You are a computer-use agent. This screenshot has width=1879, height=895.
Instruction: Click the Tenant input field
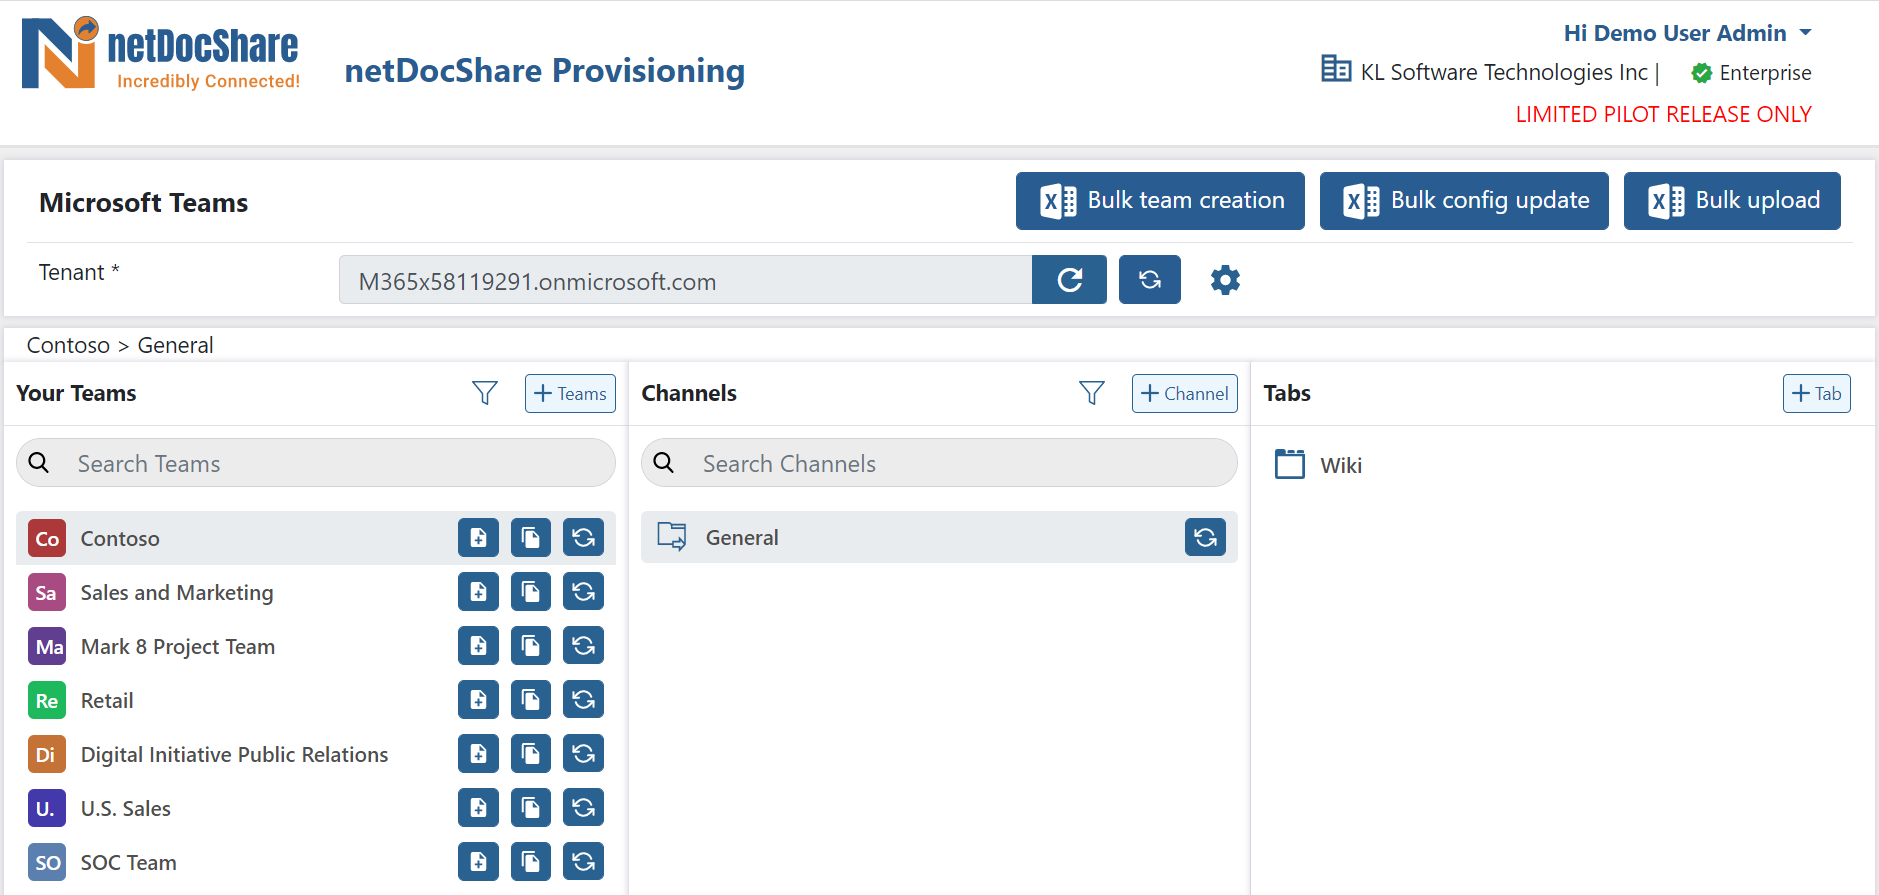685,280
